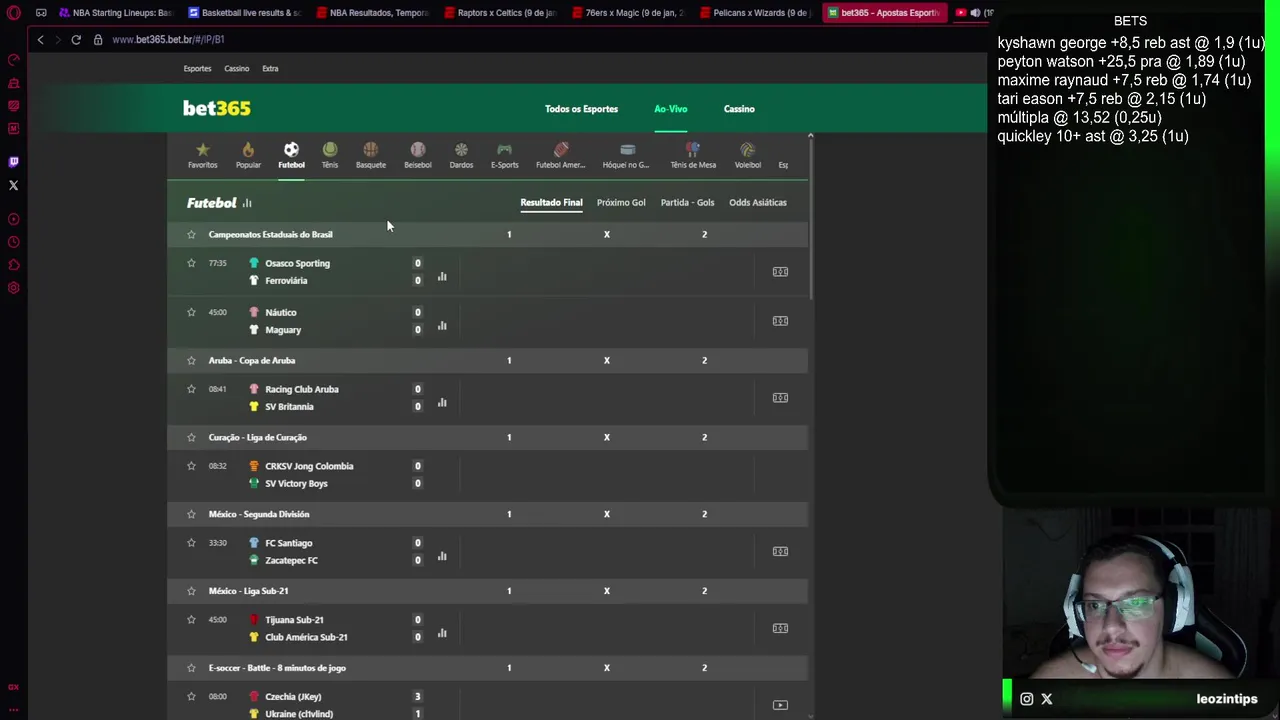Select the Popular flame sport icon
Viewport: 1280px width, 720px height.
click(248, 155)
